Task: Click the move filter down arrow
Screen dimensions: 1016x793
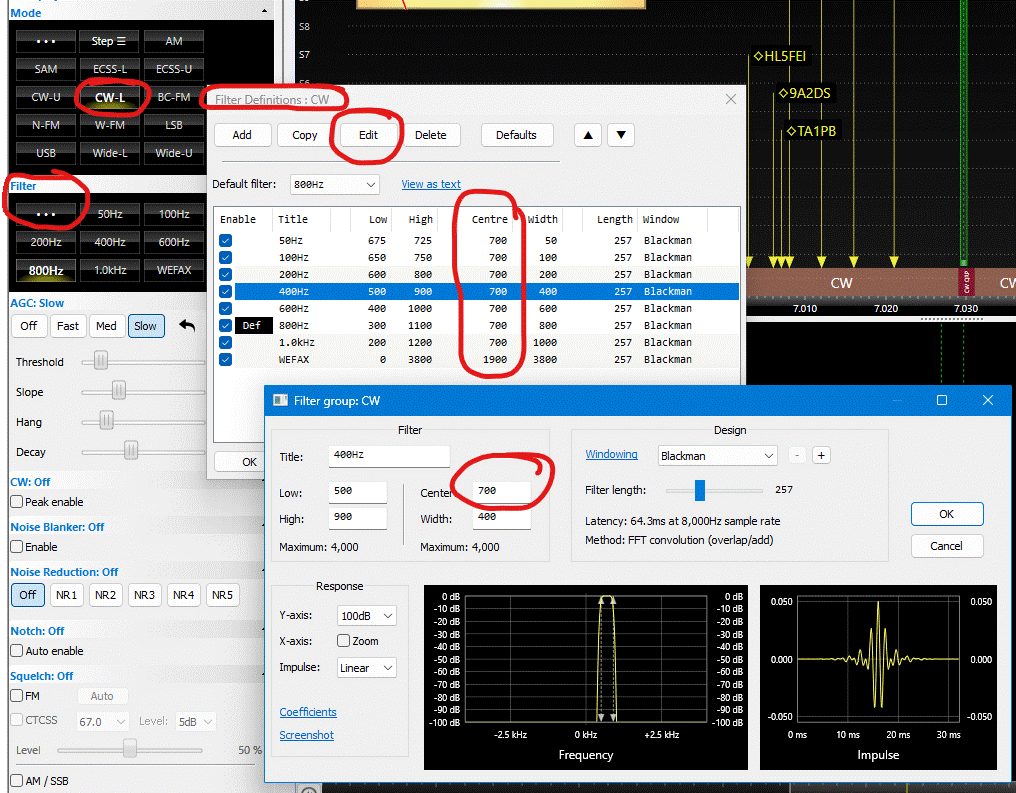Action: (621, 135)
